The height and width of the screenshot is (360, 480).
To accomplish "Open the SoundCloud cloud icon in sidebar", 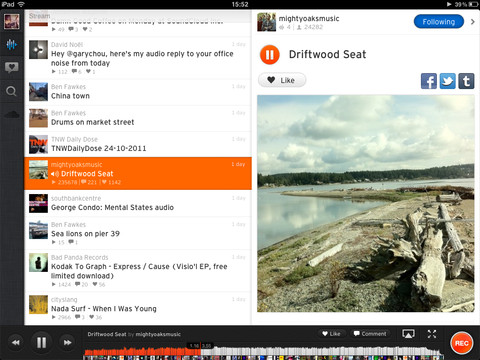I will click(x=12, y=114).
